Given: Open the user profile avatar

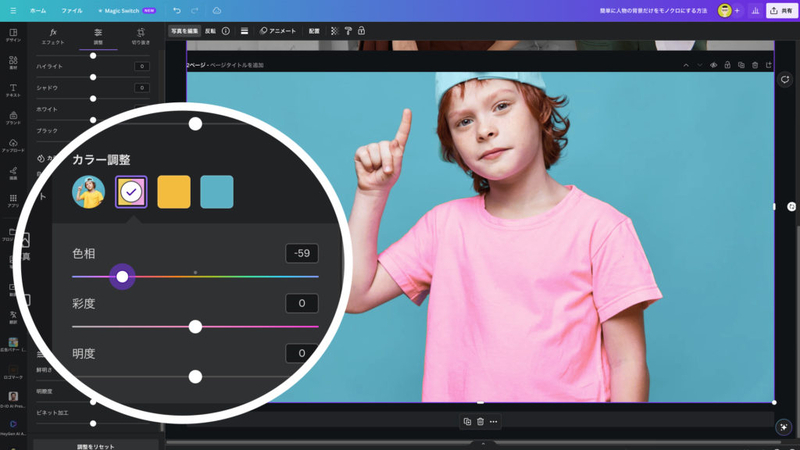Looking at the screenshot, I should (724, 10).
